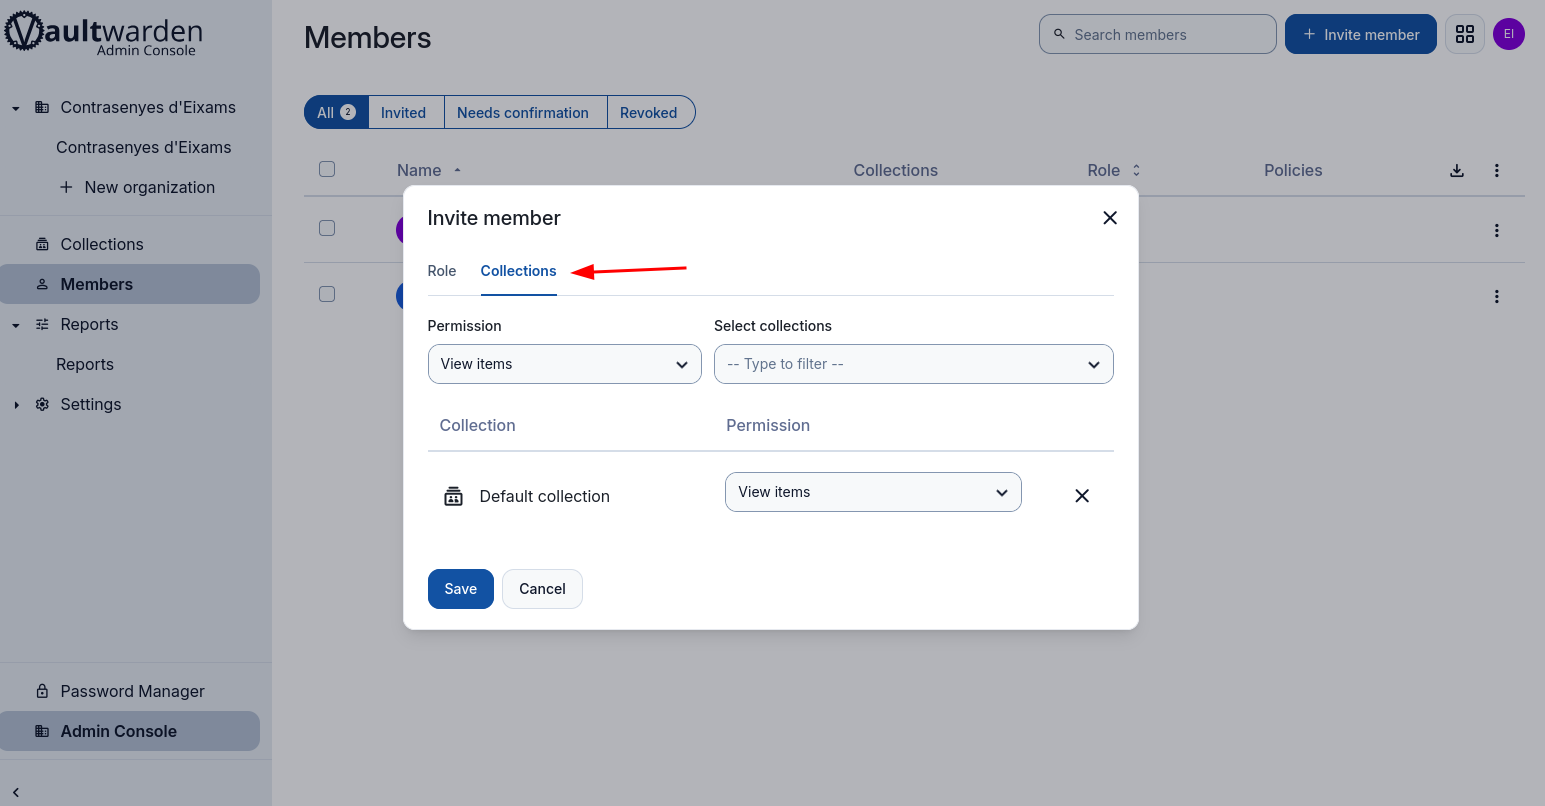
Task: Open the Select collections filter dropdown
Action: tap(914, 364)
